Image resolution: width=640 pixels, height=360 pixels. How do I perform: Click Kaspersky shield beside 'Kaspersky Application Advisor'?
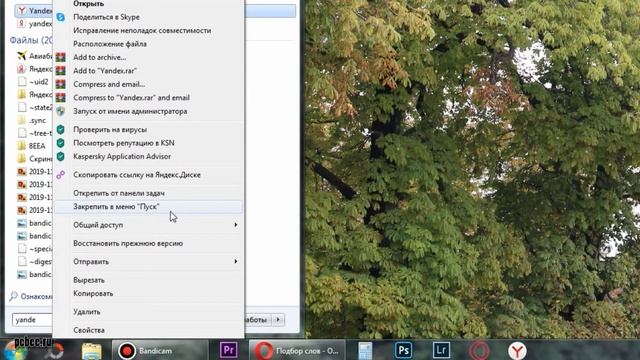(60, 157)
